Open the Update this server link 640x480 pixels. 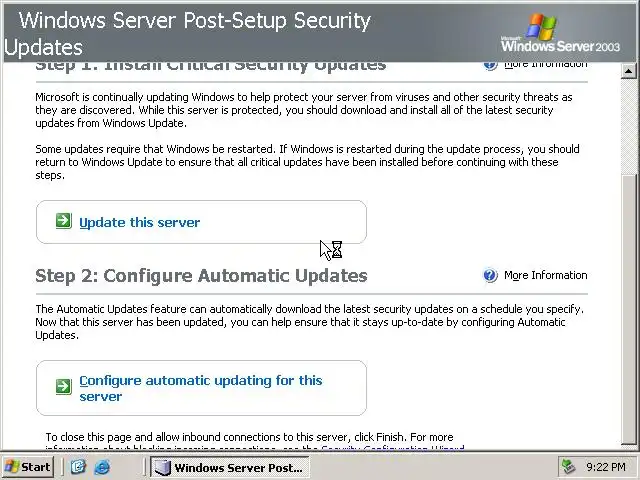pos(139,222)
